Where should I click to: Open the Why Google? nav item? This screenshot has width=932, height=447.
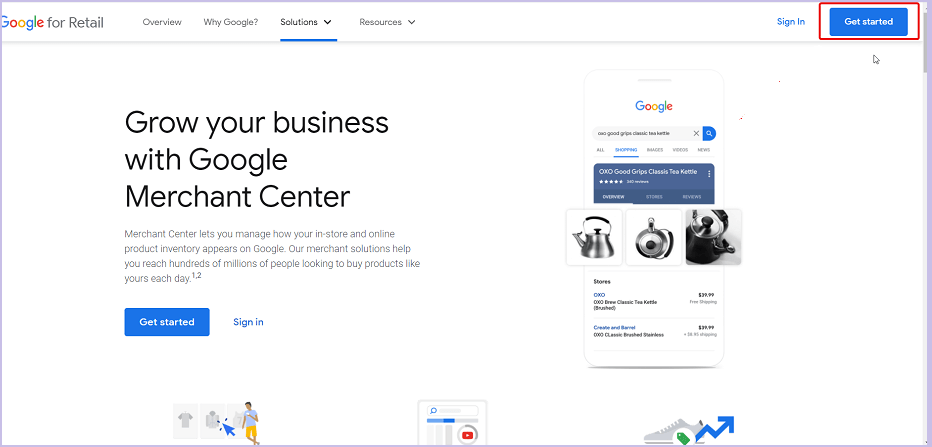(x=231, y=22)
